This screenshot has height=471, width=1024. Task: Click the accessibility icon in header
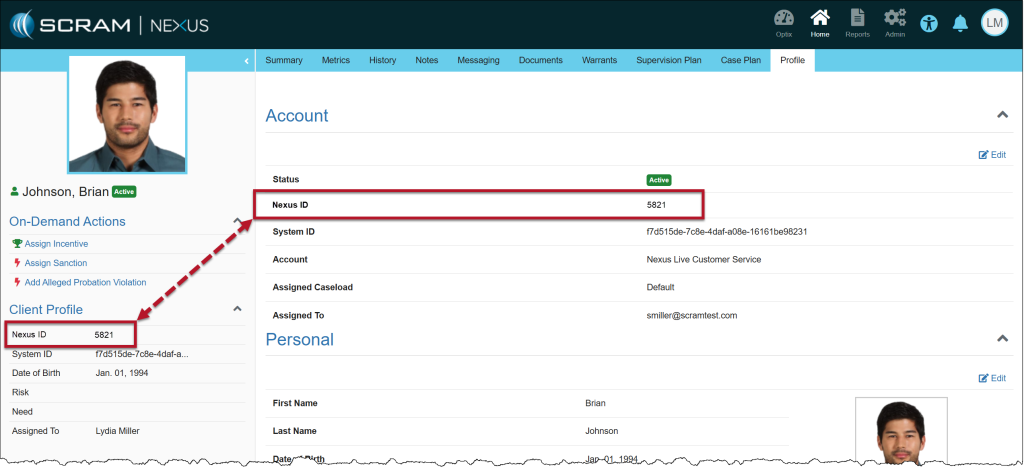click(930, 23)
